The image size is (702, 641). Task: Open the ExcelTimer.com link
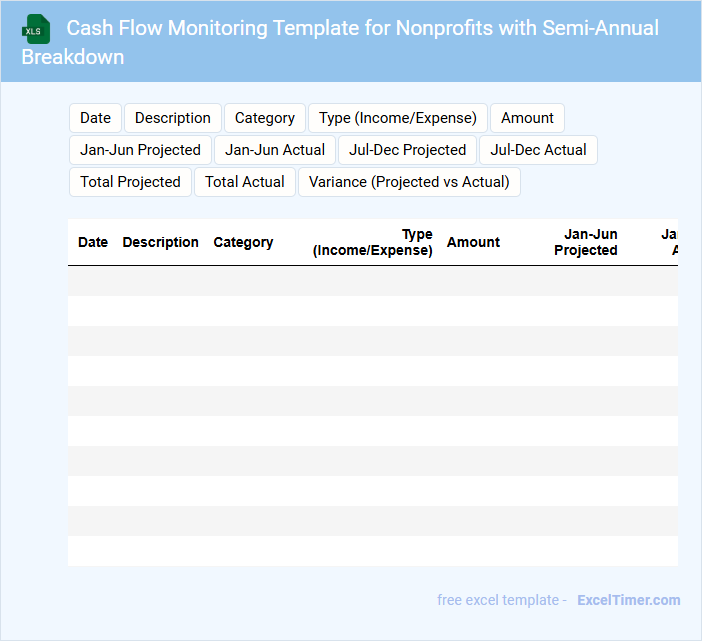click(x=628, y=600)
